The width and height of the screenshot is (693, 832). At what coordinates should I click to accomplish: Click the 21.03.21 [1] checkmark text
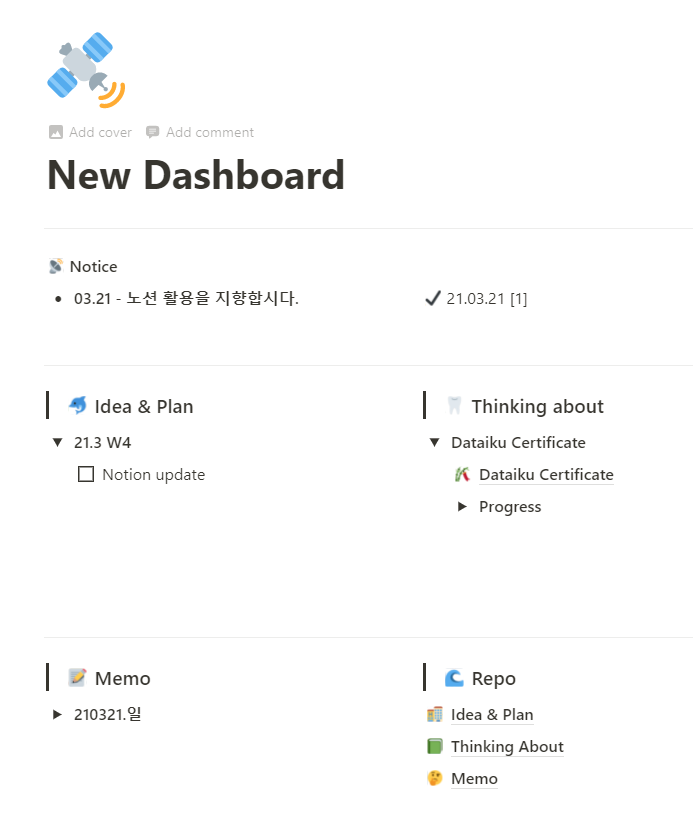[487, 299]
